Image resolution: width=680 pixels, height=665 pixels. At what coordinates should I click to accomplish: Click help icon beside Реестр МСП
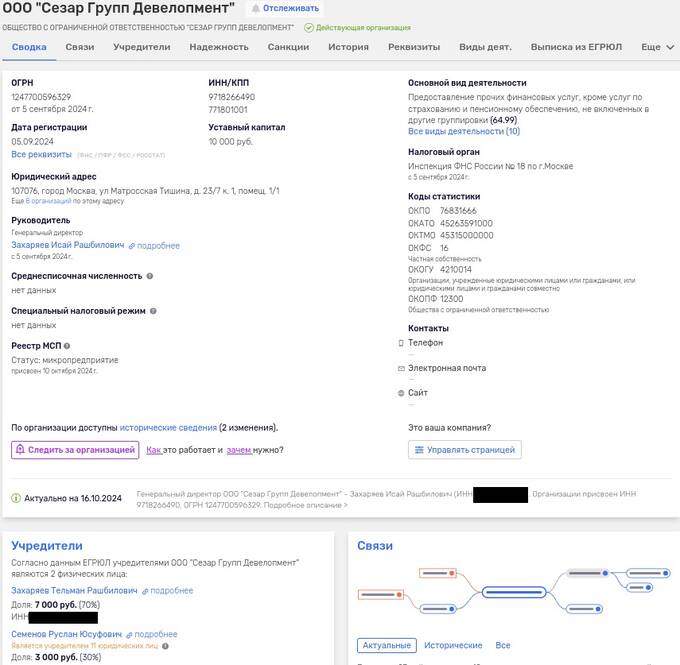[x=67, y=346]
